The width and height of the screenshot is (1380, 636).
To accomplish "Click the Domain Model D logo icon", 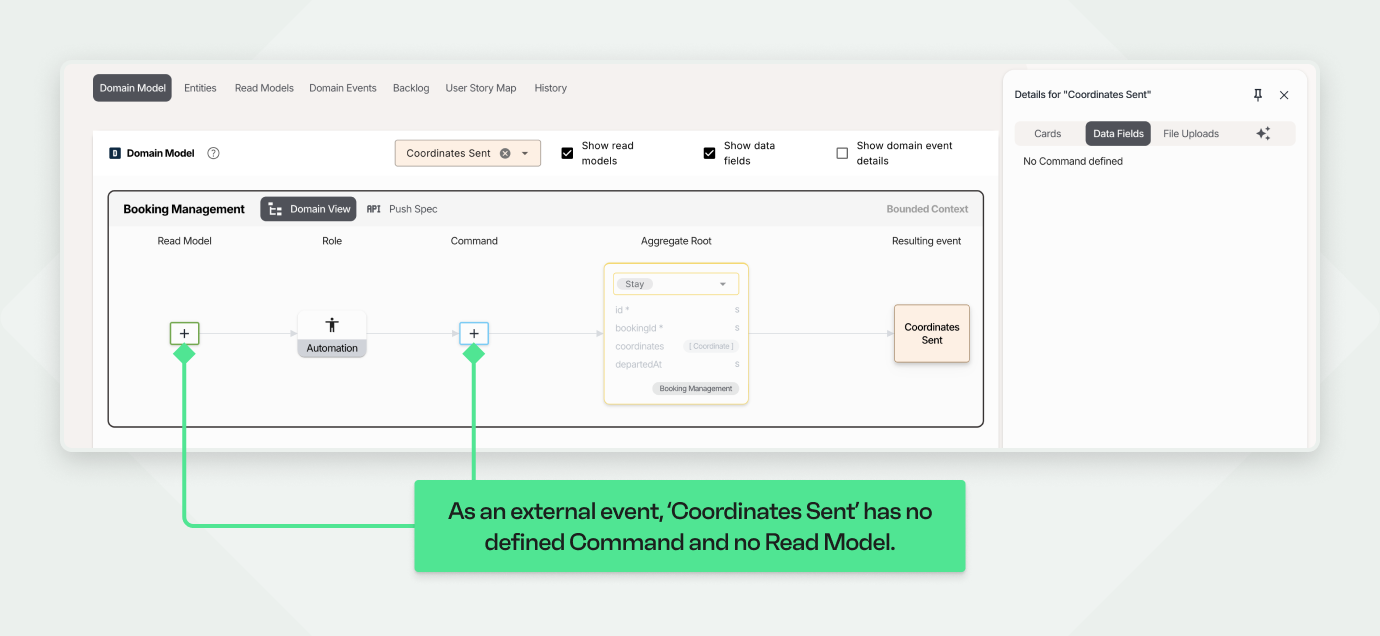I will [115, 153].
